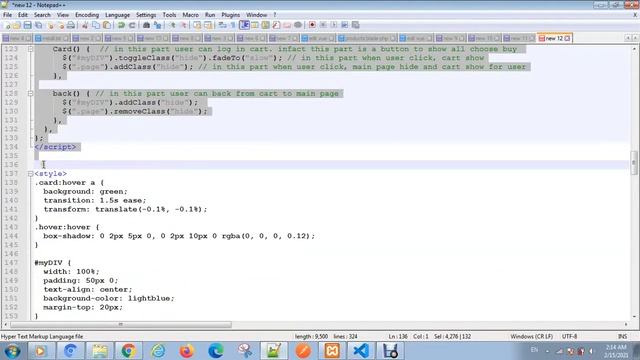Zoom in using the toolbar icon
Image resolution: width=640 pixels, height=360 pixels.
click(172, 25)
